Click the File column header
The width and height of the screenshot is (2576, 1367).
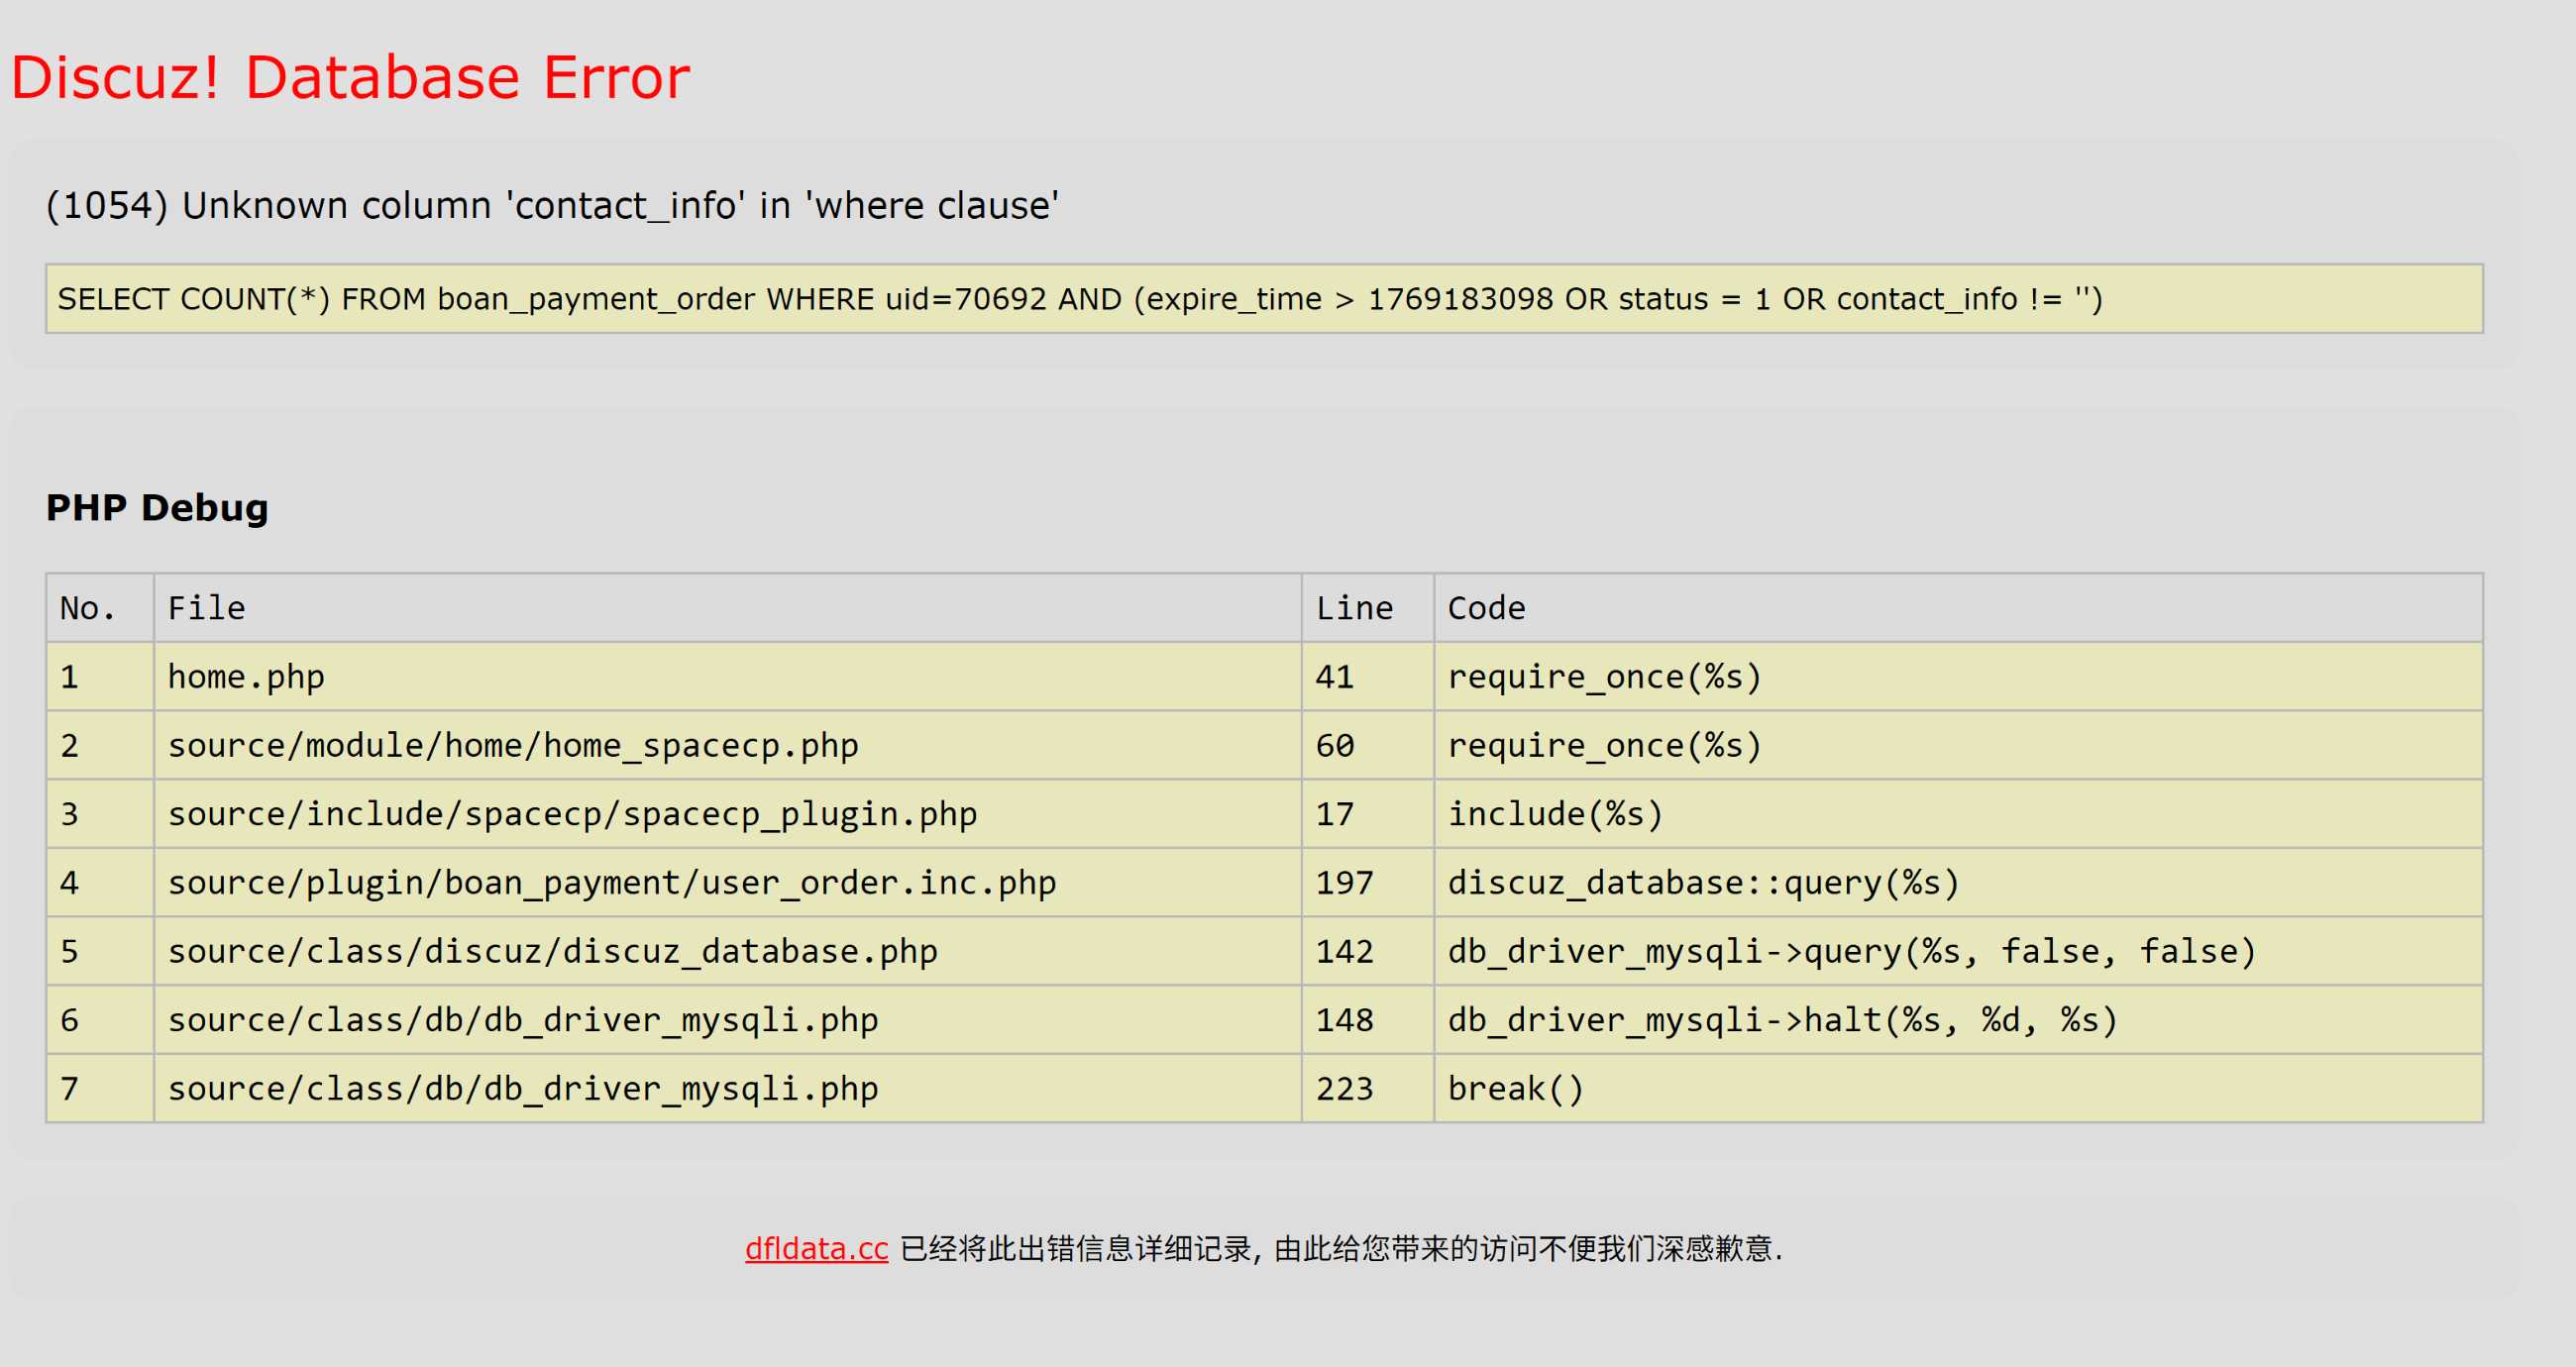click(206, 608)
